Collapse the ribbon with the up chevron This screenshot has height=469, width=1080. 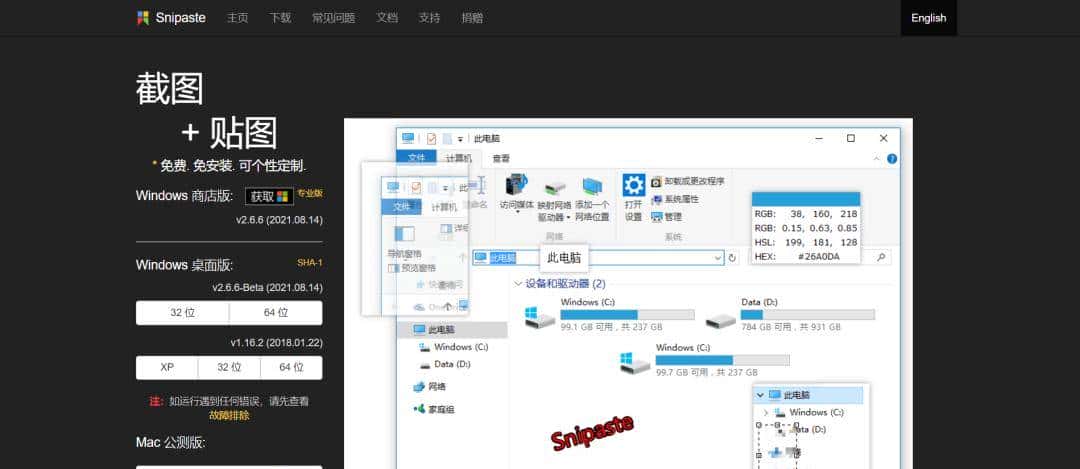pos(877,158)
